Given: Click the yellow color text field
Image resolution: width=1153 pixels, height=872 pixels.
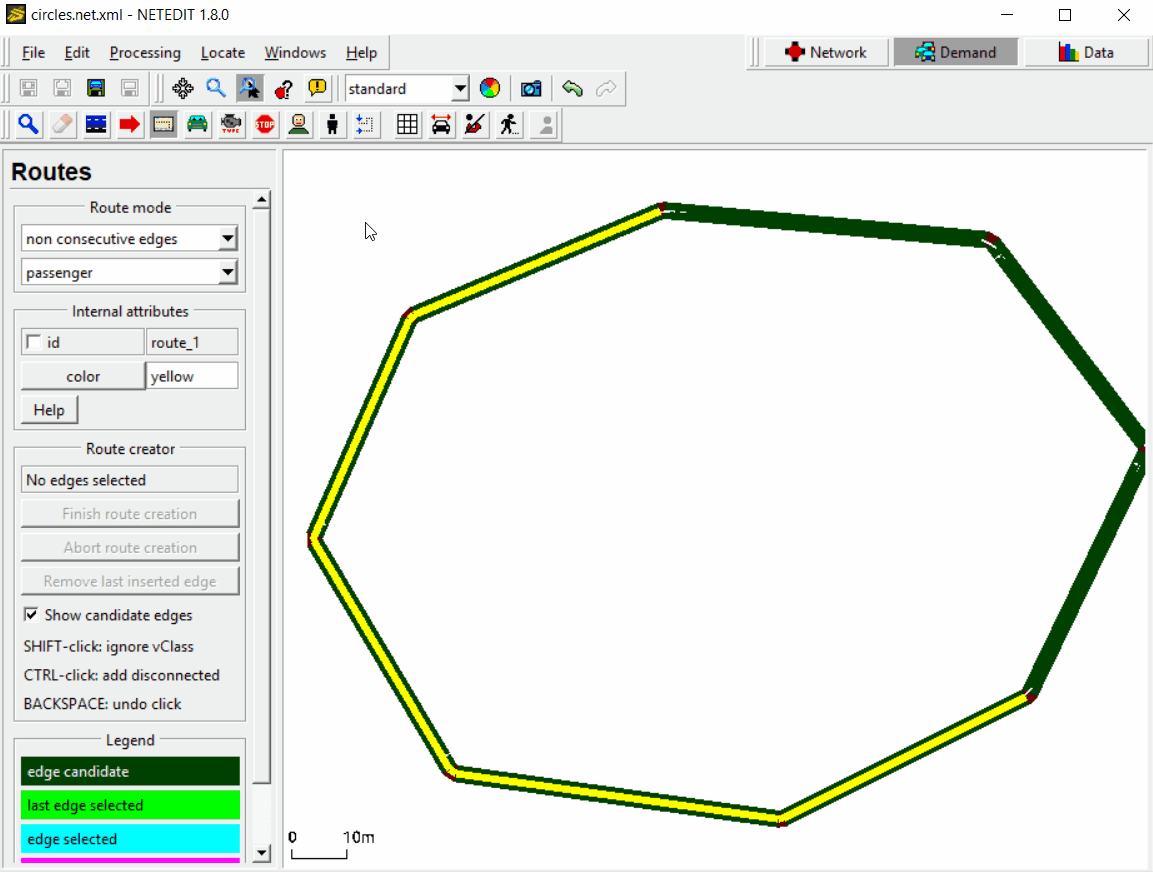Looking at the screenshot, I should (x=192, y=376).
